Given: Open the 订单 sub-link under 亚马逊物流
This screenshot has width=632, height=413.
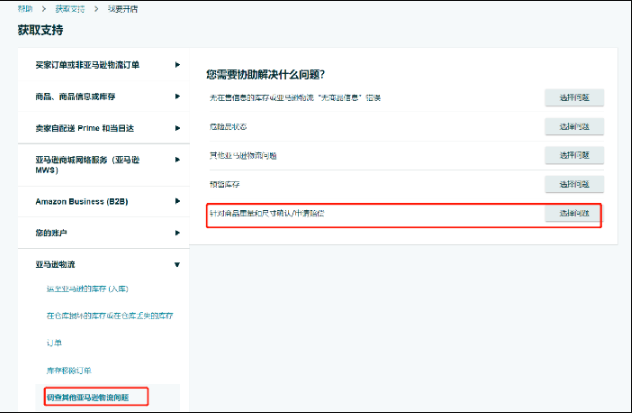Looking at the screenshot, I should [x=54, y=343].
